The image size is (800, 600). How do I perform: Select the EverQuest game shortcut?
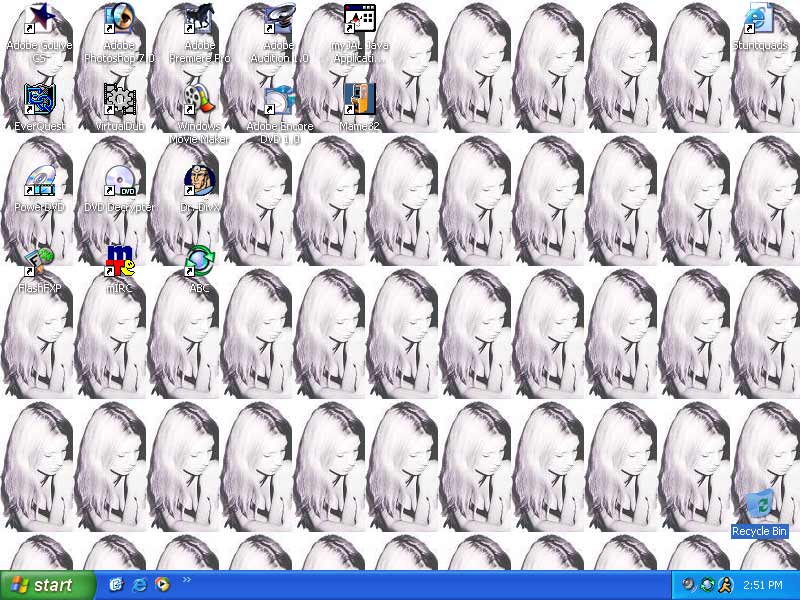coord(40,99)
